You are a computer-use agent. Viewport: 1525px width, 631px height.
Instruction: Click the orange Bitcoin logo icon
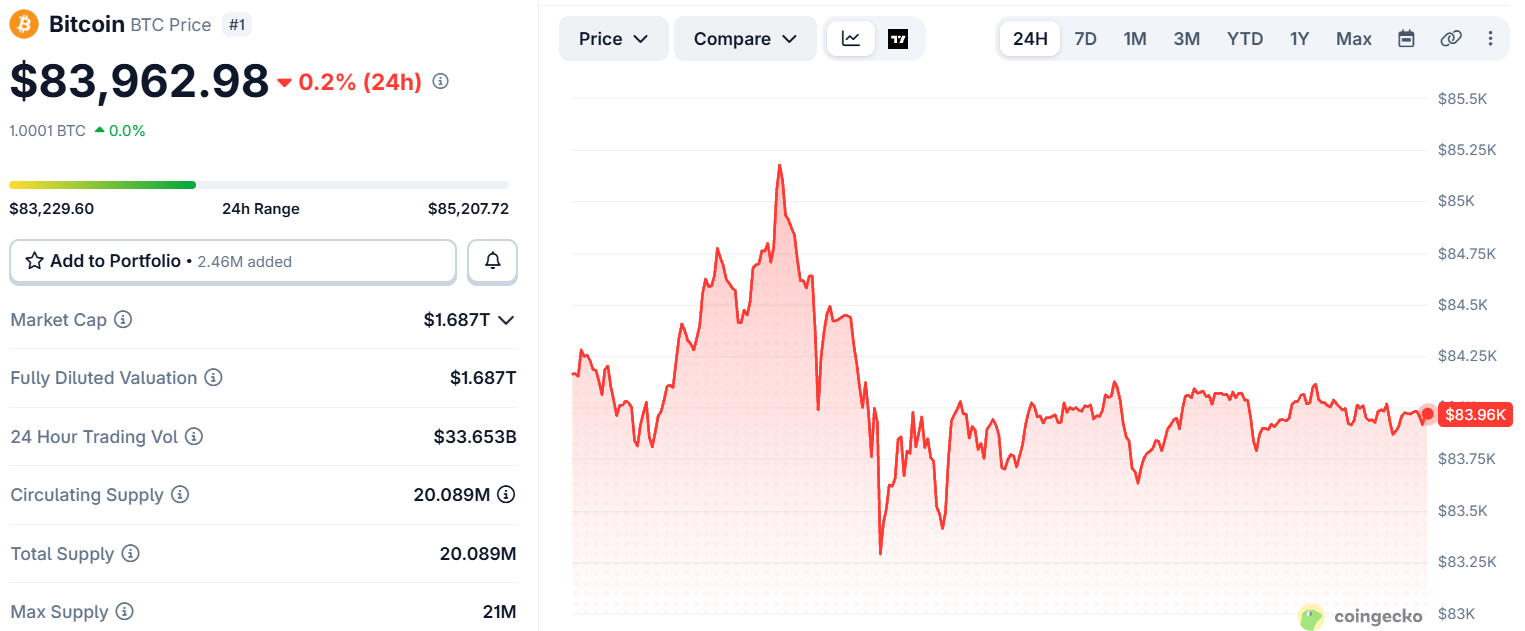[24, 24]
